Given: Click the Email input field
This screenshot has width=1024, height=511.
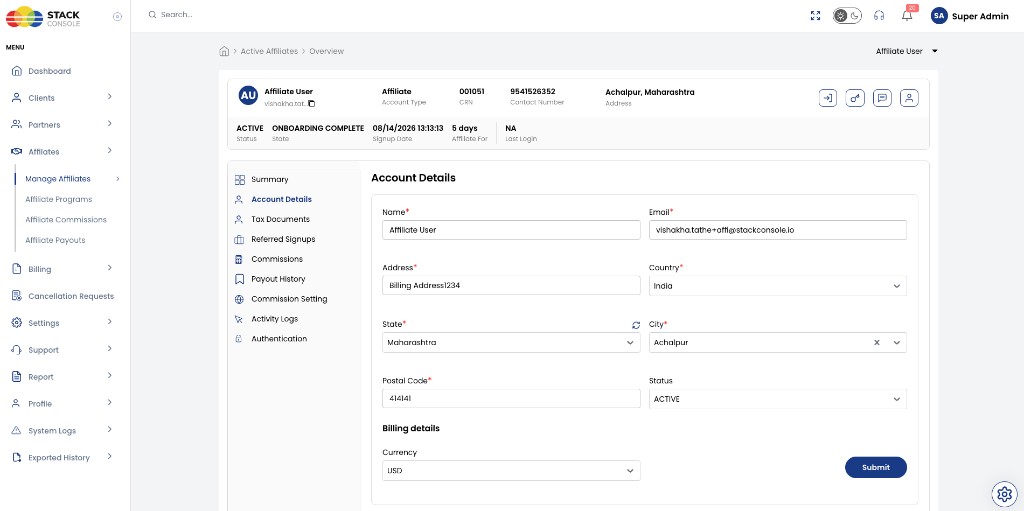Looking at the screenshot, I should pos(777,230).
